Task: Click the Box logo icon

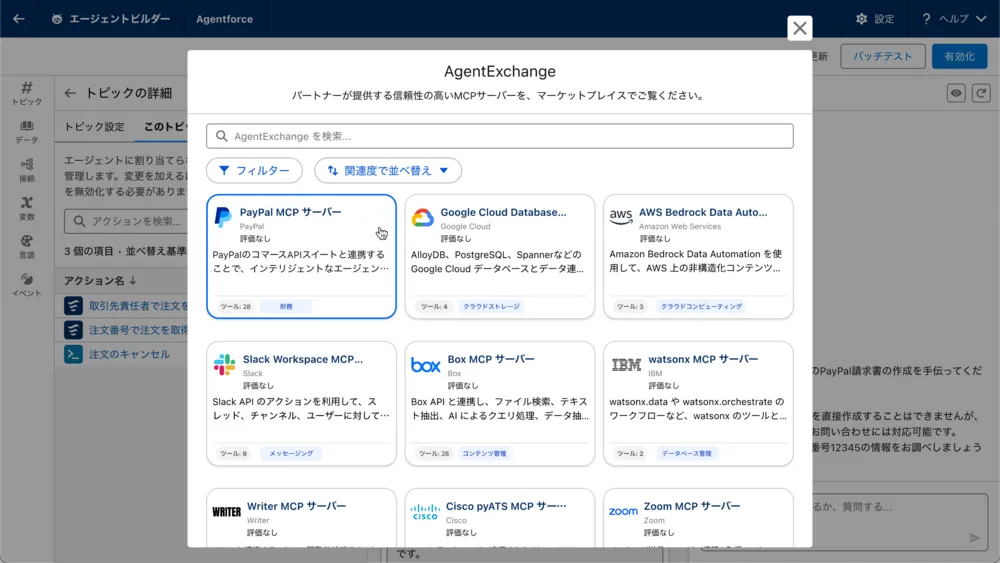Action: point(425,365)
